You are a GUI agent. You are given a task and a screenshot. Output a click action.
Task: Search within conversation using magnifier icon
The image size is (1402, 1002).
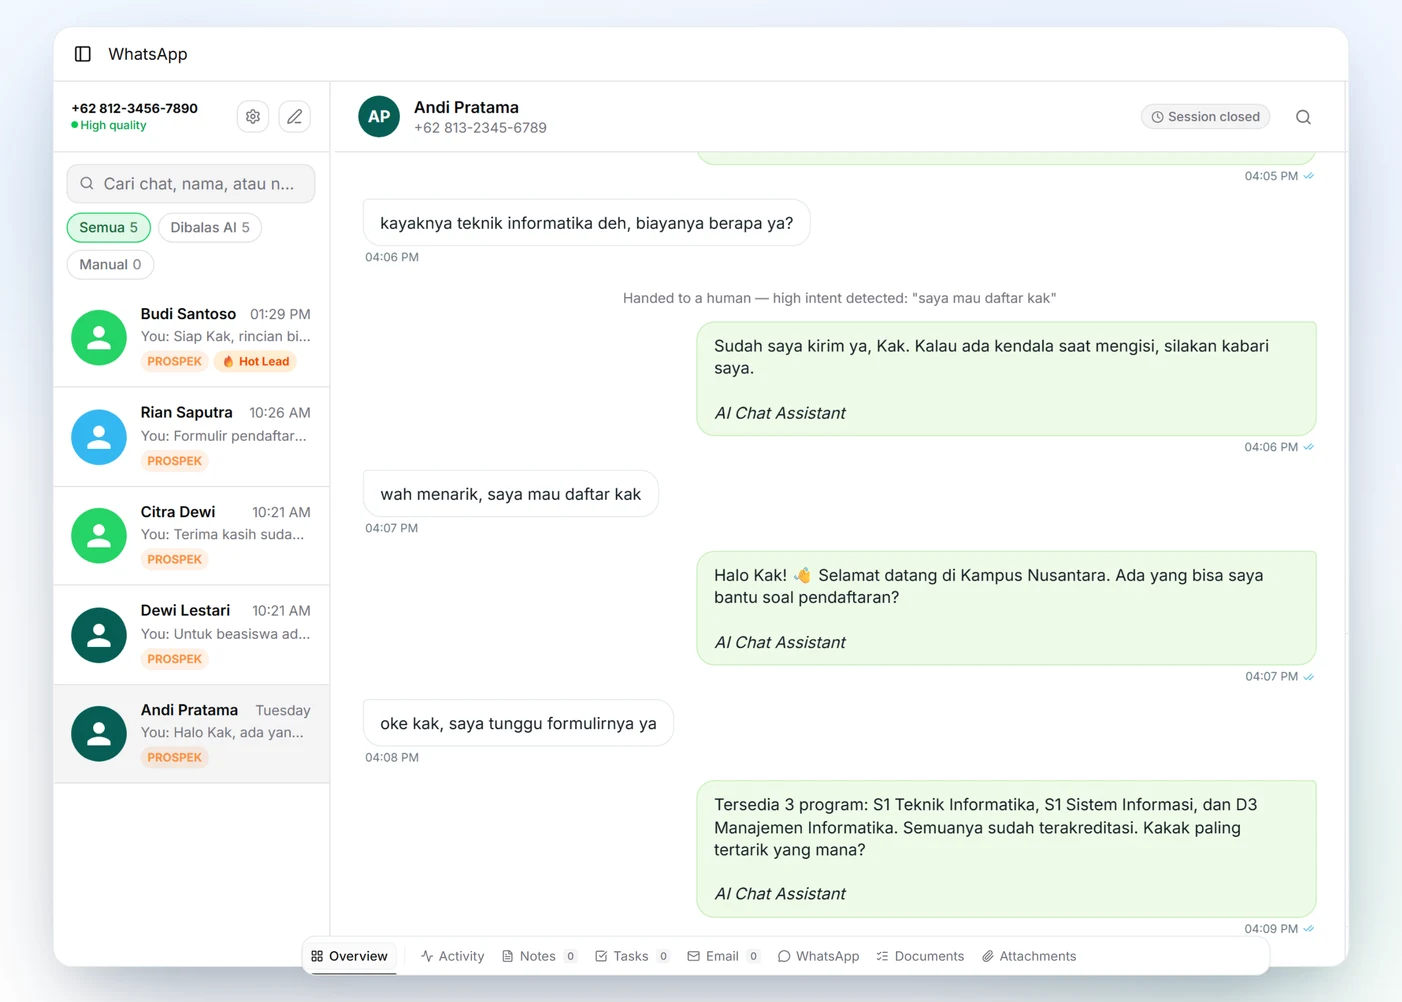1303,117
